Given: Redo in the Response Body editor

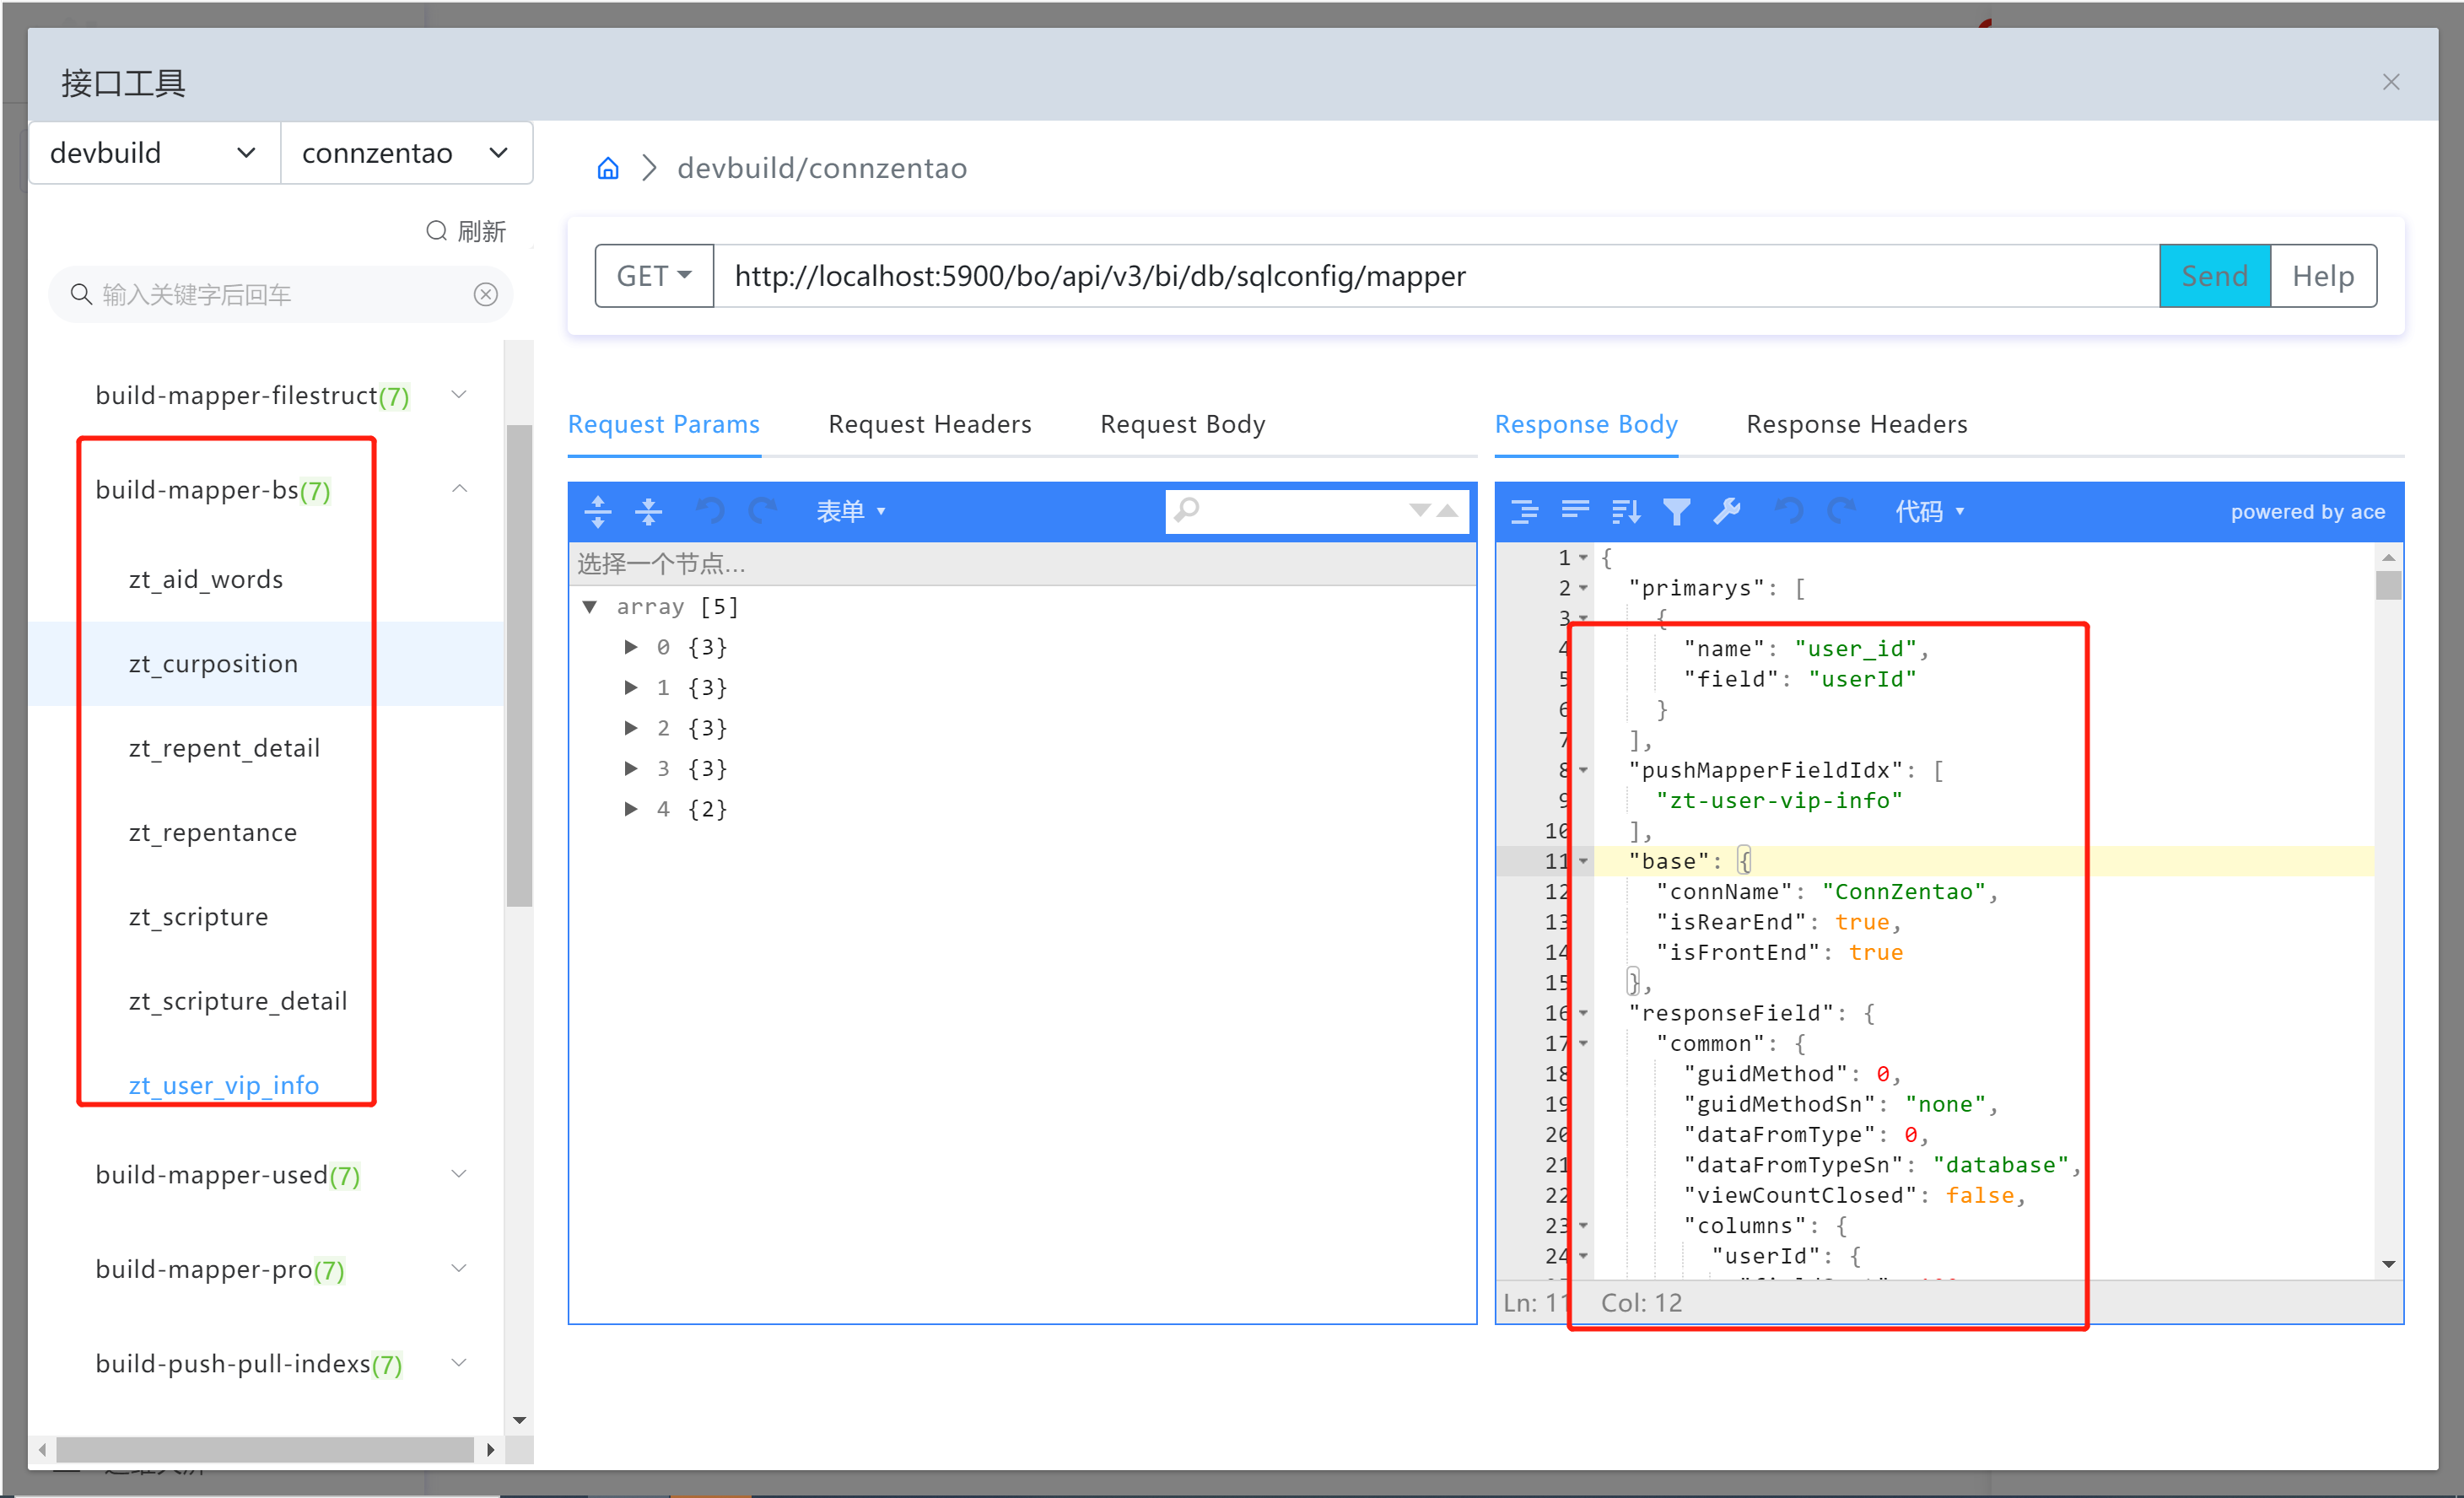Looking at the screenshot, I should coord(1841,511).
